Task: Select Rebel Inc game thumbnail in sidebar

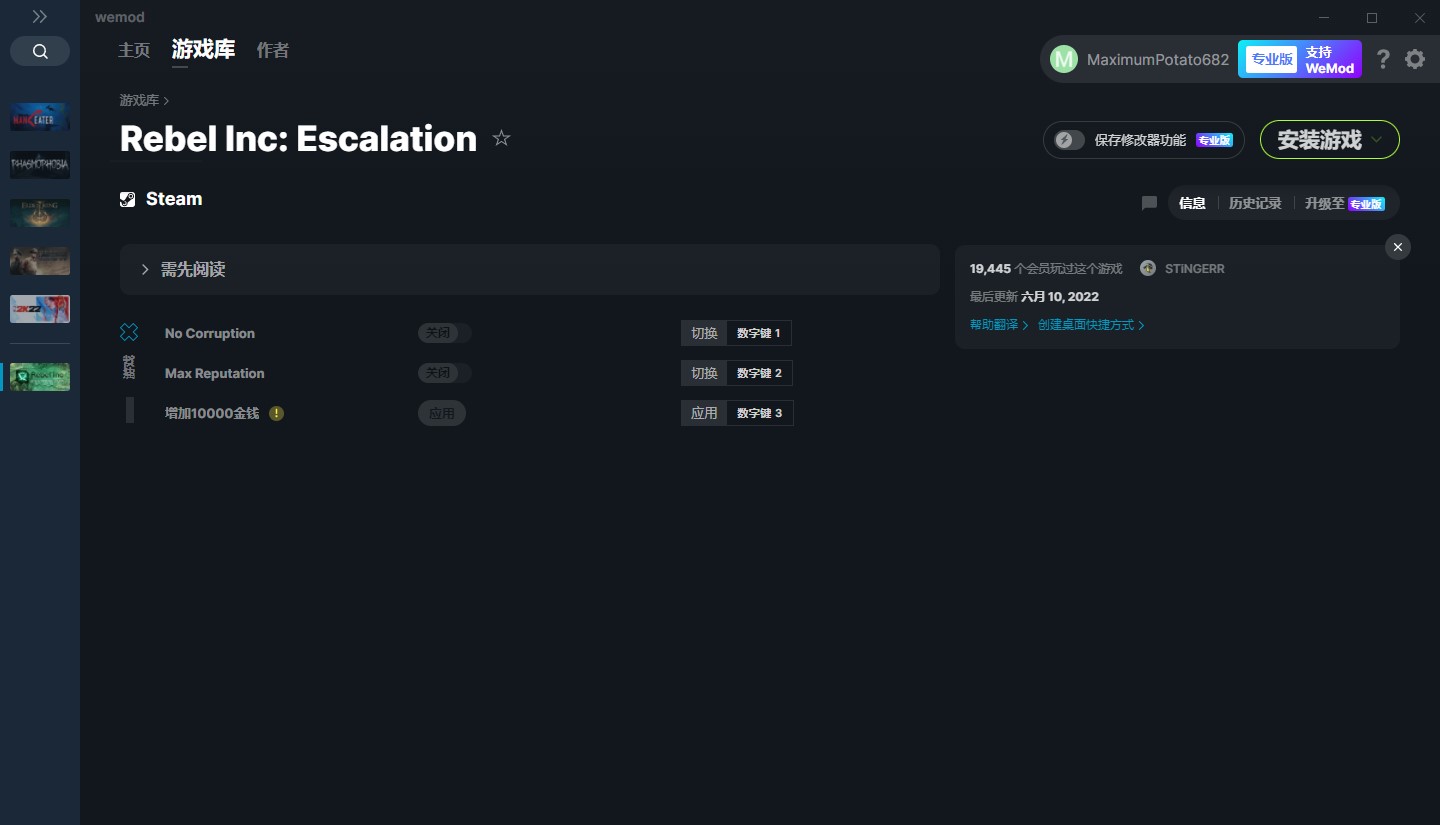Action: tap(40, 377)
